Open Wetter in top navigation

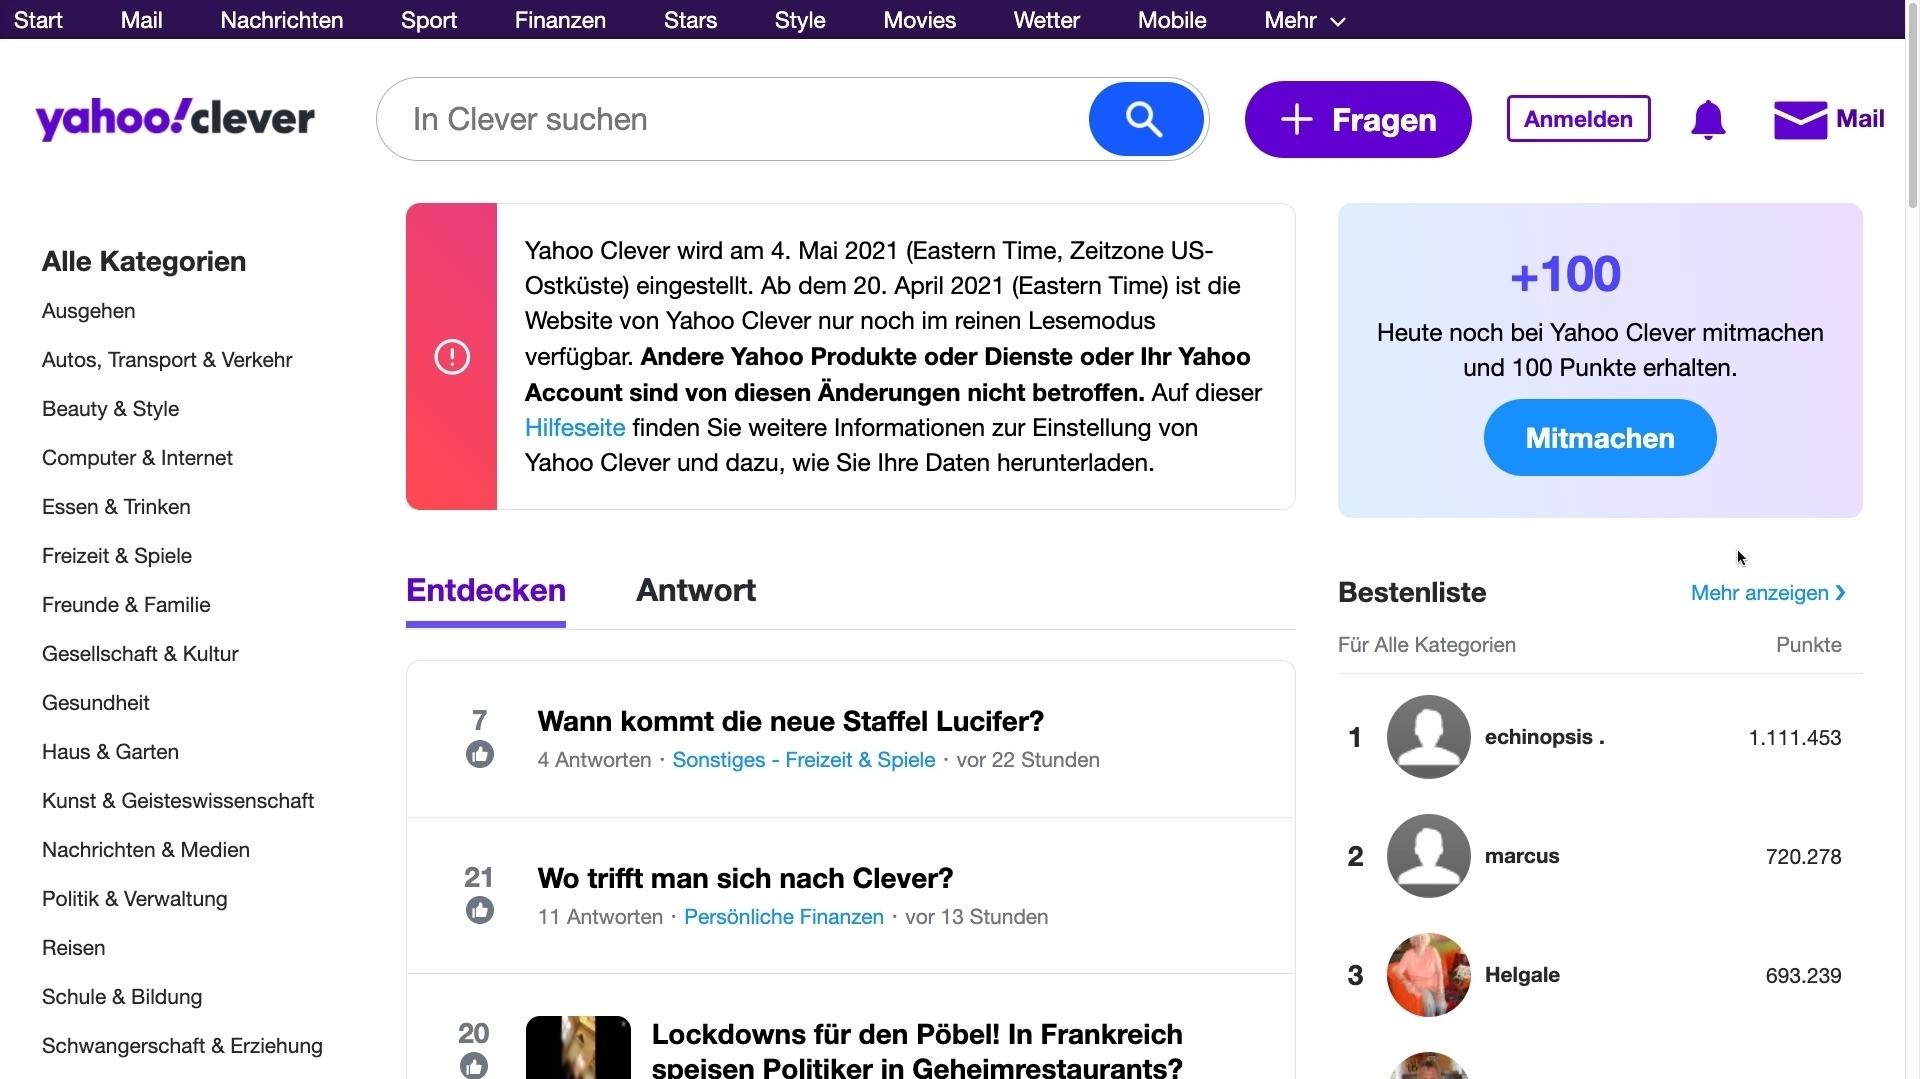click(1047, 20)
